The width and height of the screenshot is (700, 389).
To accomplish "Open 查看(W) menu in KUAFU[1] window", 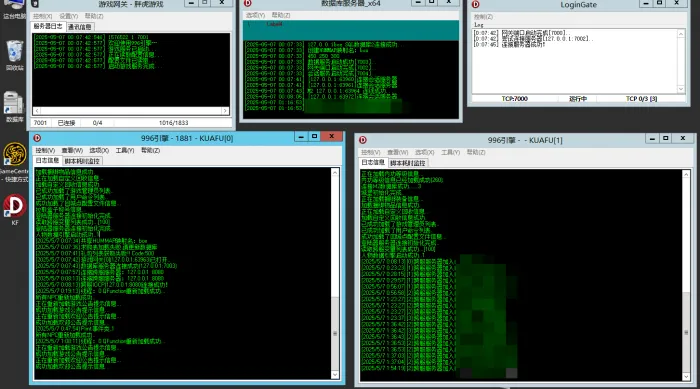I will (397, 152).
